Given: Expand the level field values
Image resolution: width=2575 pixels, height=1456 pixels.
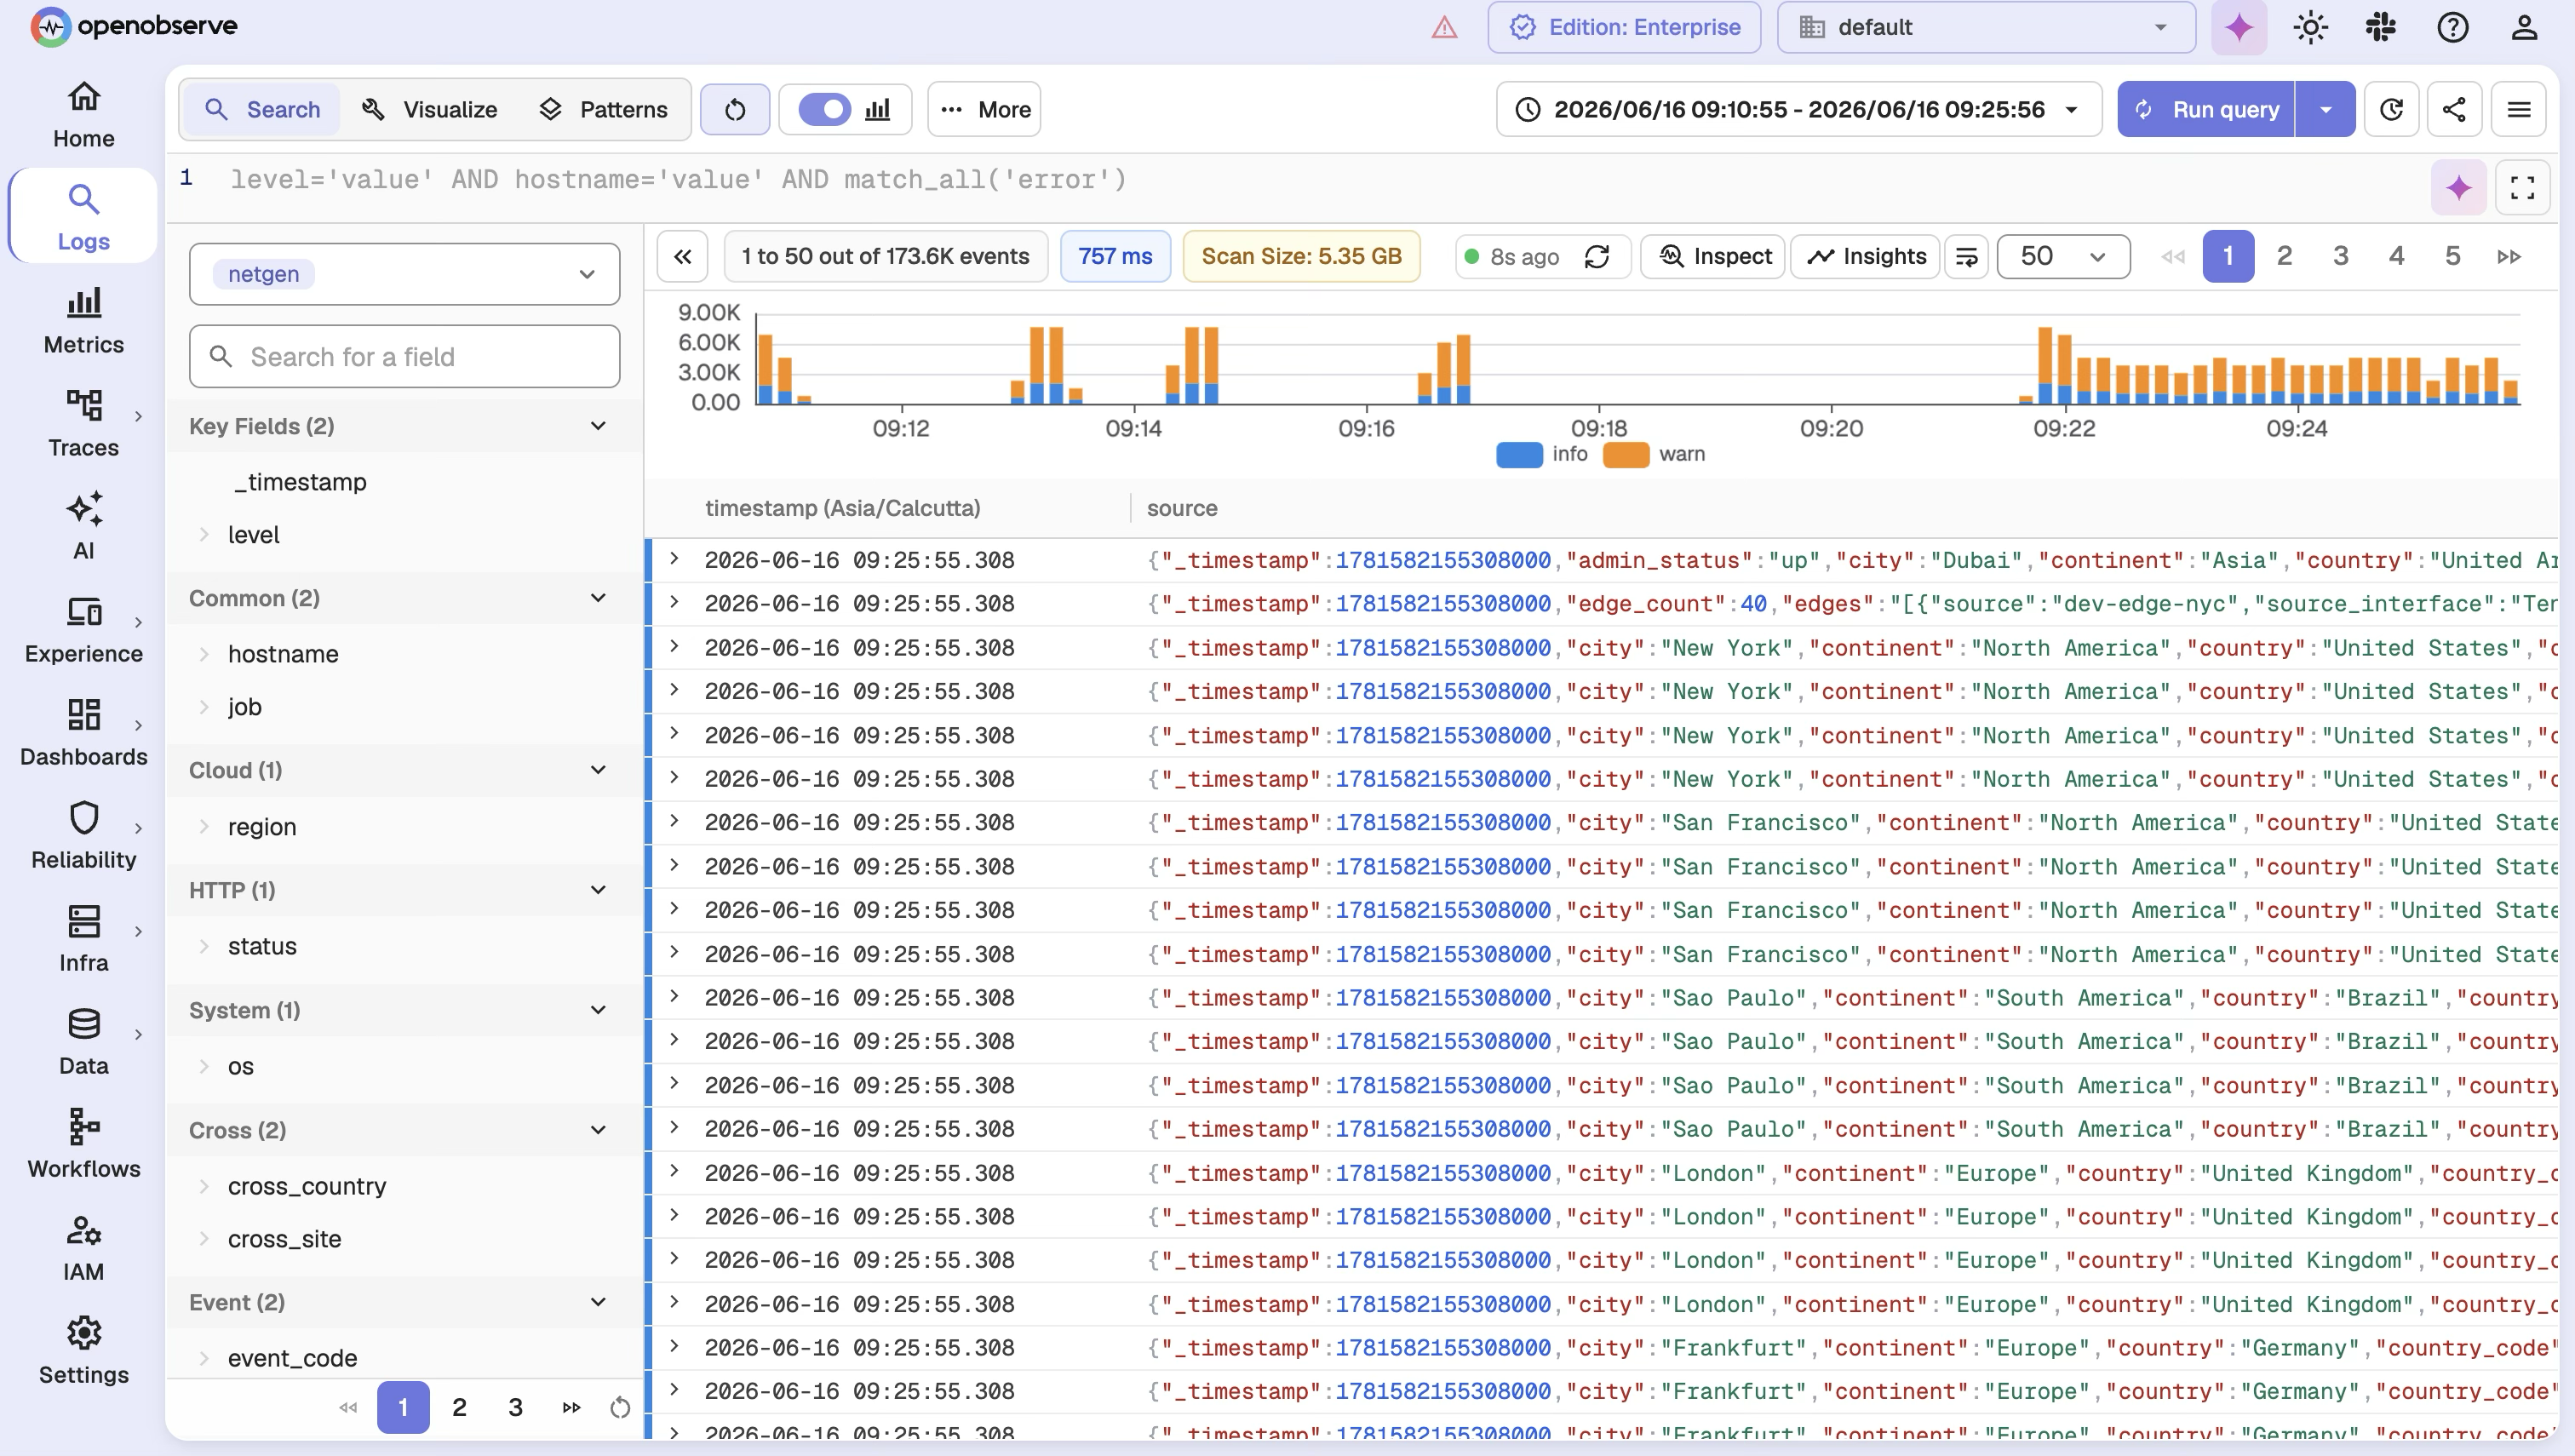Looking at the screenshot, I should (x=204, y=535).
